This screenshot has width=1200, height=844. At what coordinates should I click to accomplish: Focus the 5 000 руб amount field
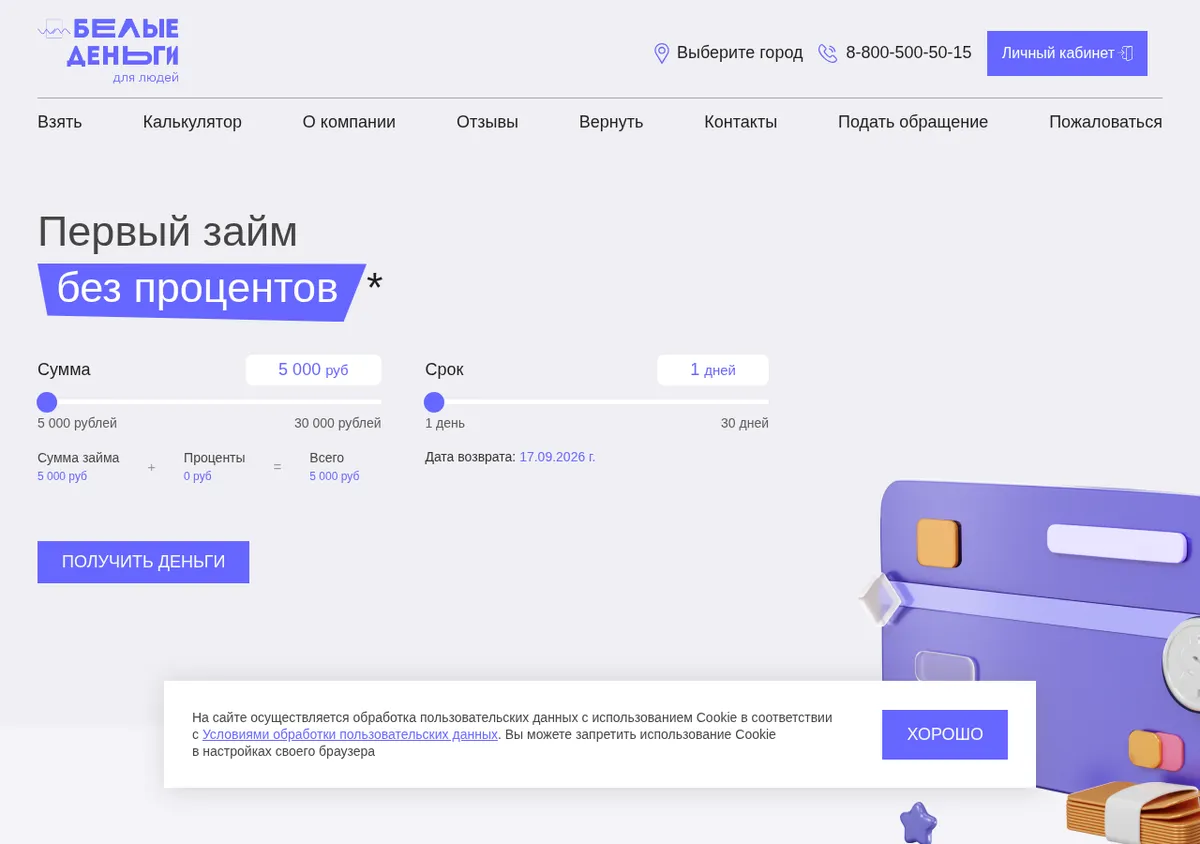pyautogui.click(x=313, y=370)
